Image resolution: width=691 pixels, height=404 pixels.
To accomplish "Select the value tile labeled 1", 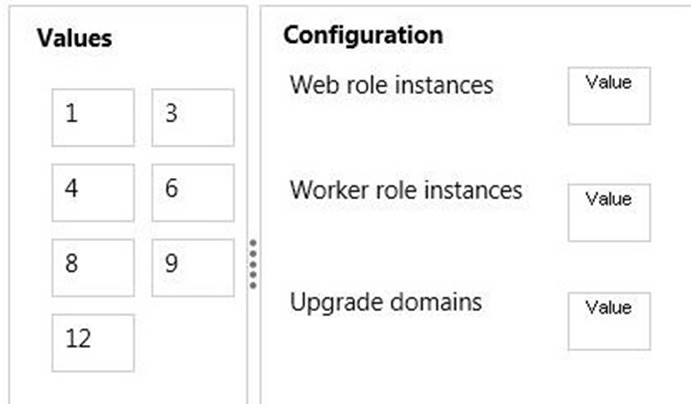I will (93, 117).
